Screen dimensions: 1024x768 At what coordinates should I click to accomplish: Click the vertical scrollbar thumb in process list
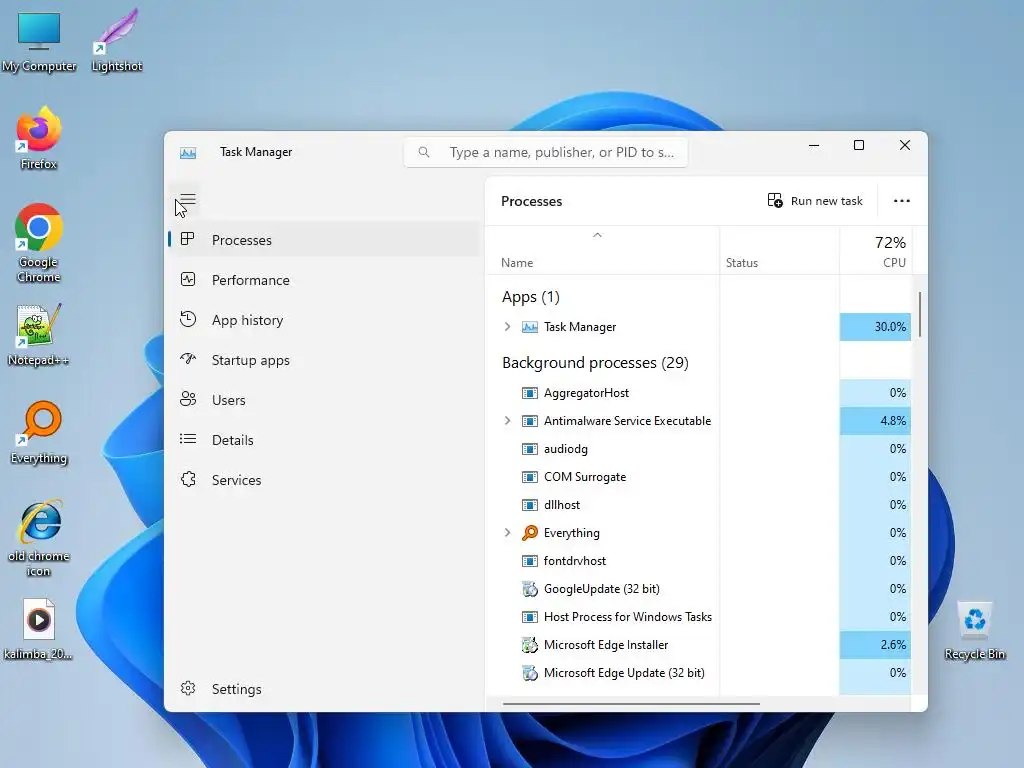click(x=920, y=315)
